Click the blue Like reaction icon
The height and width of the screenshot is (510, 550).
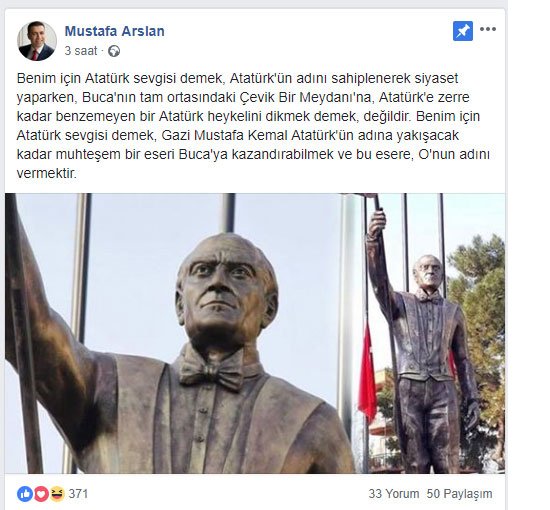point(25,494)
